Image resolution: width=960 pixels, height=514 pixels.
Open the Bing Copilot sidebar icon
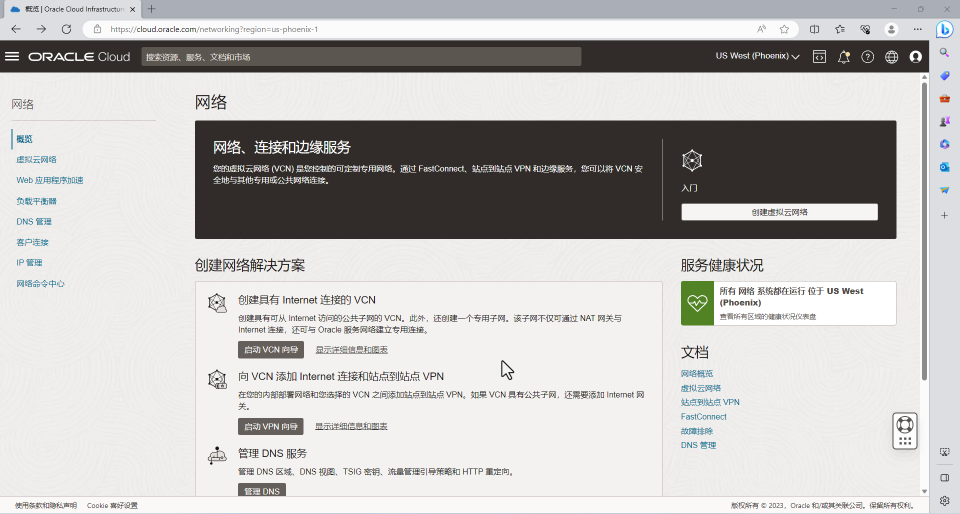(945, 29)
